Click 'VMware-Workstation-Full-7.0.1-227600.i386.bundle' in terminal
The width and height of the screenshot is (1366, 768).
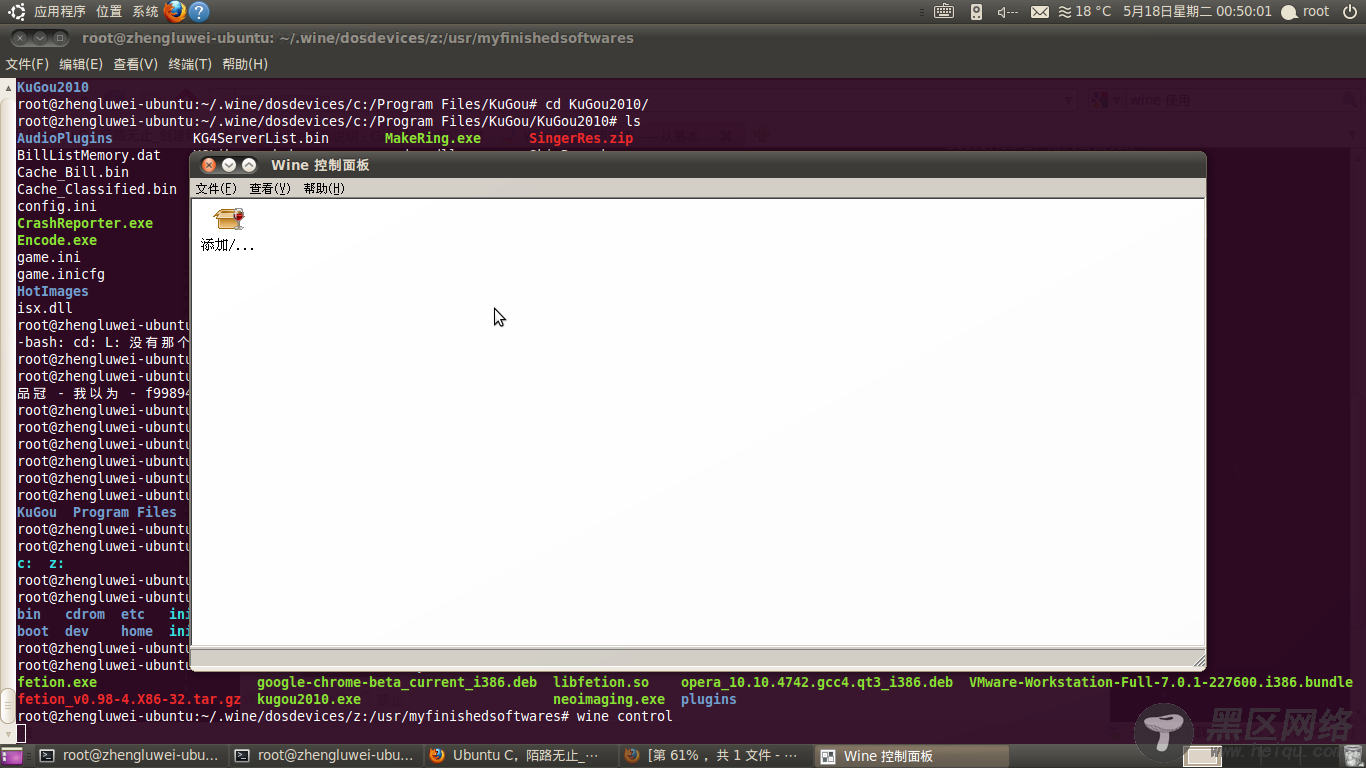click(x=1161, y=682)
